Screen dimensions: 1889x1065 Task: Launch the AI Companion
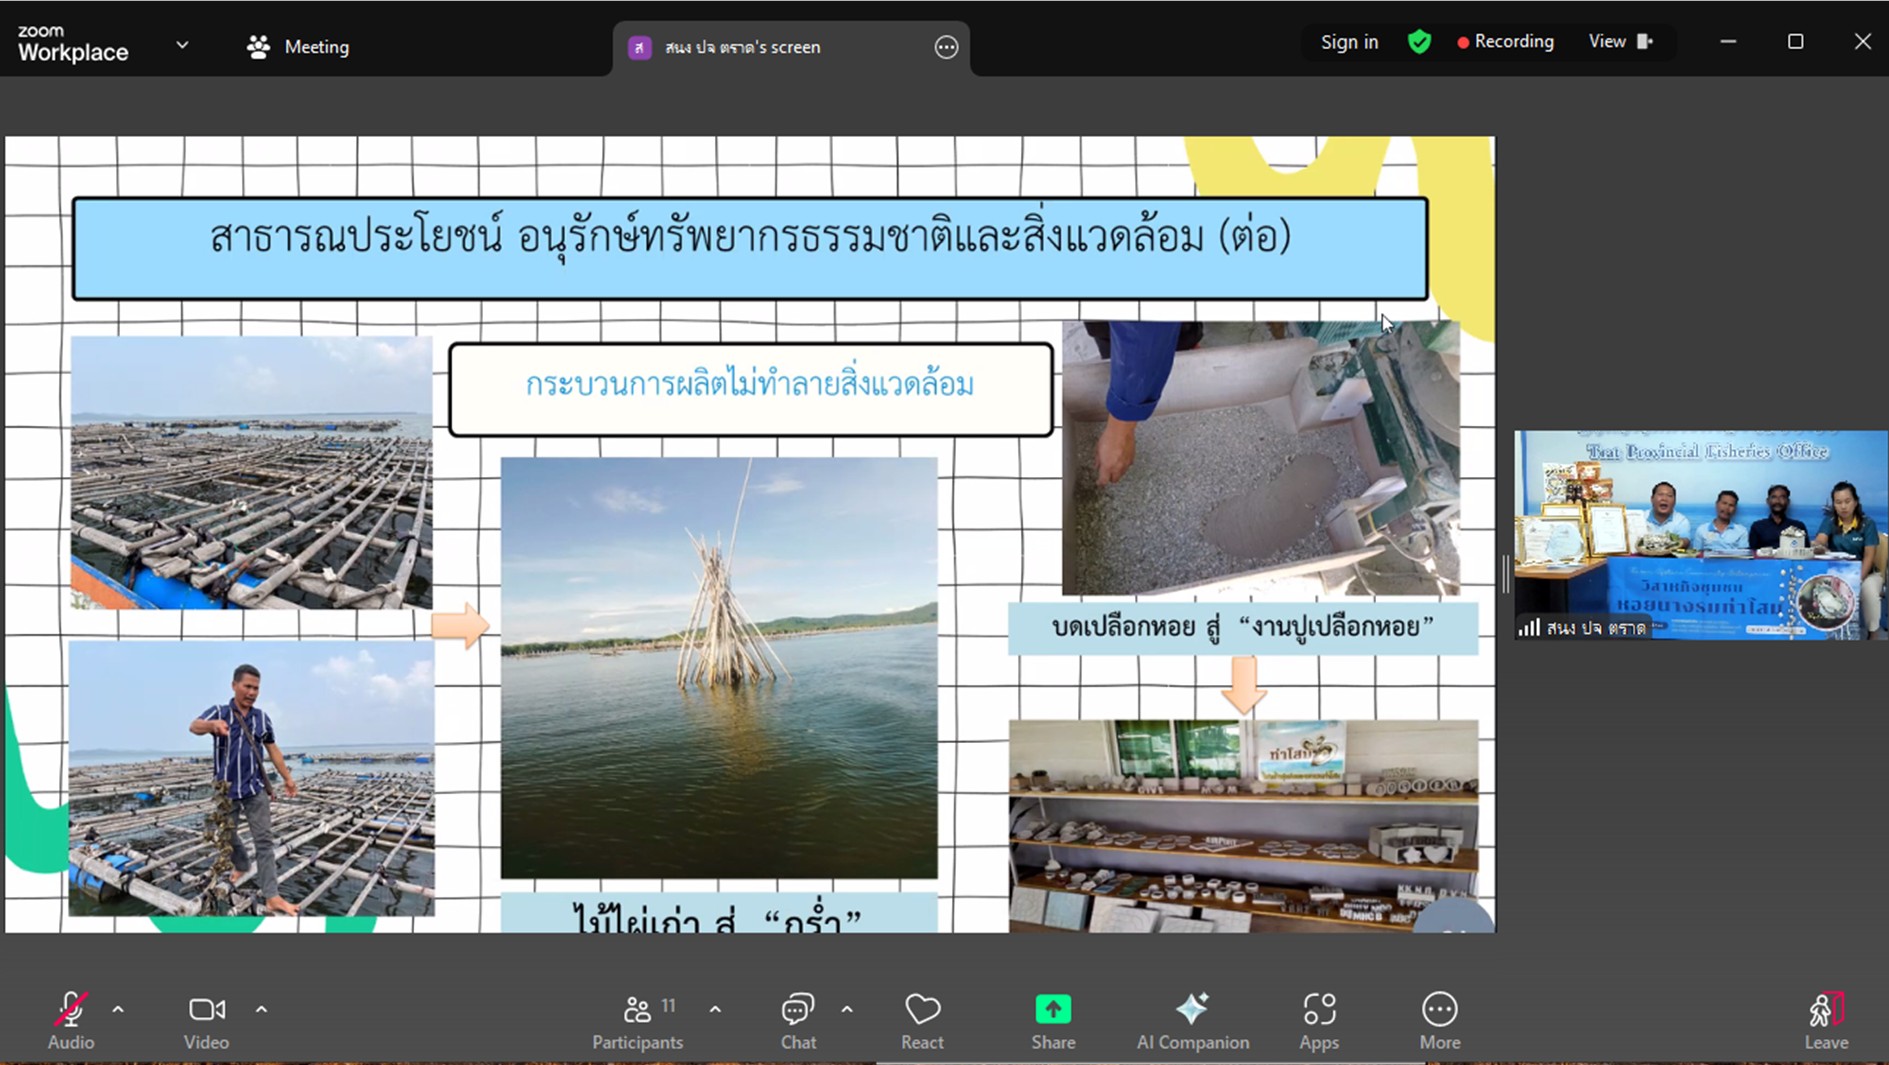coord(1192,1020)
